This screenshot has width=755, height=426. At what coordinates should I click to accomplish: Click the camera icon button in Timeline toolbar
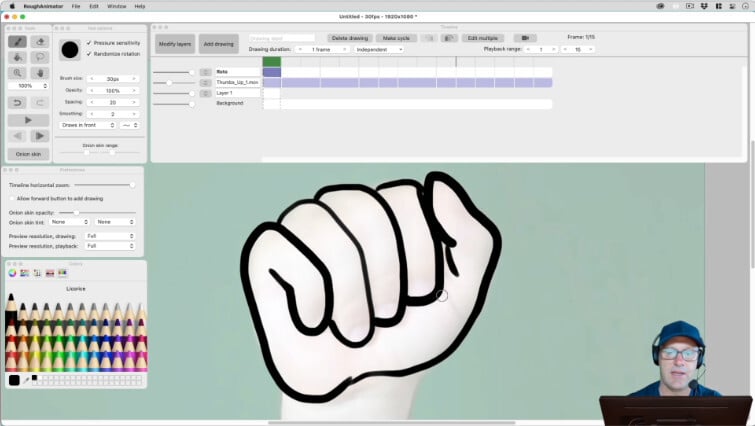[x=525, y=38]
